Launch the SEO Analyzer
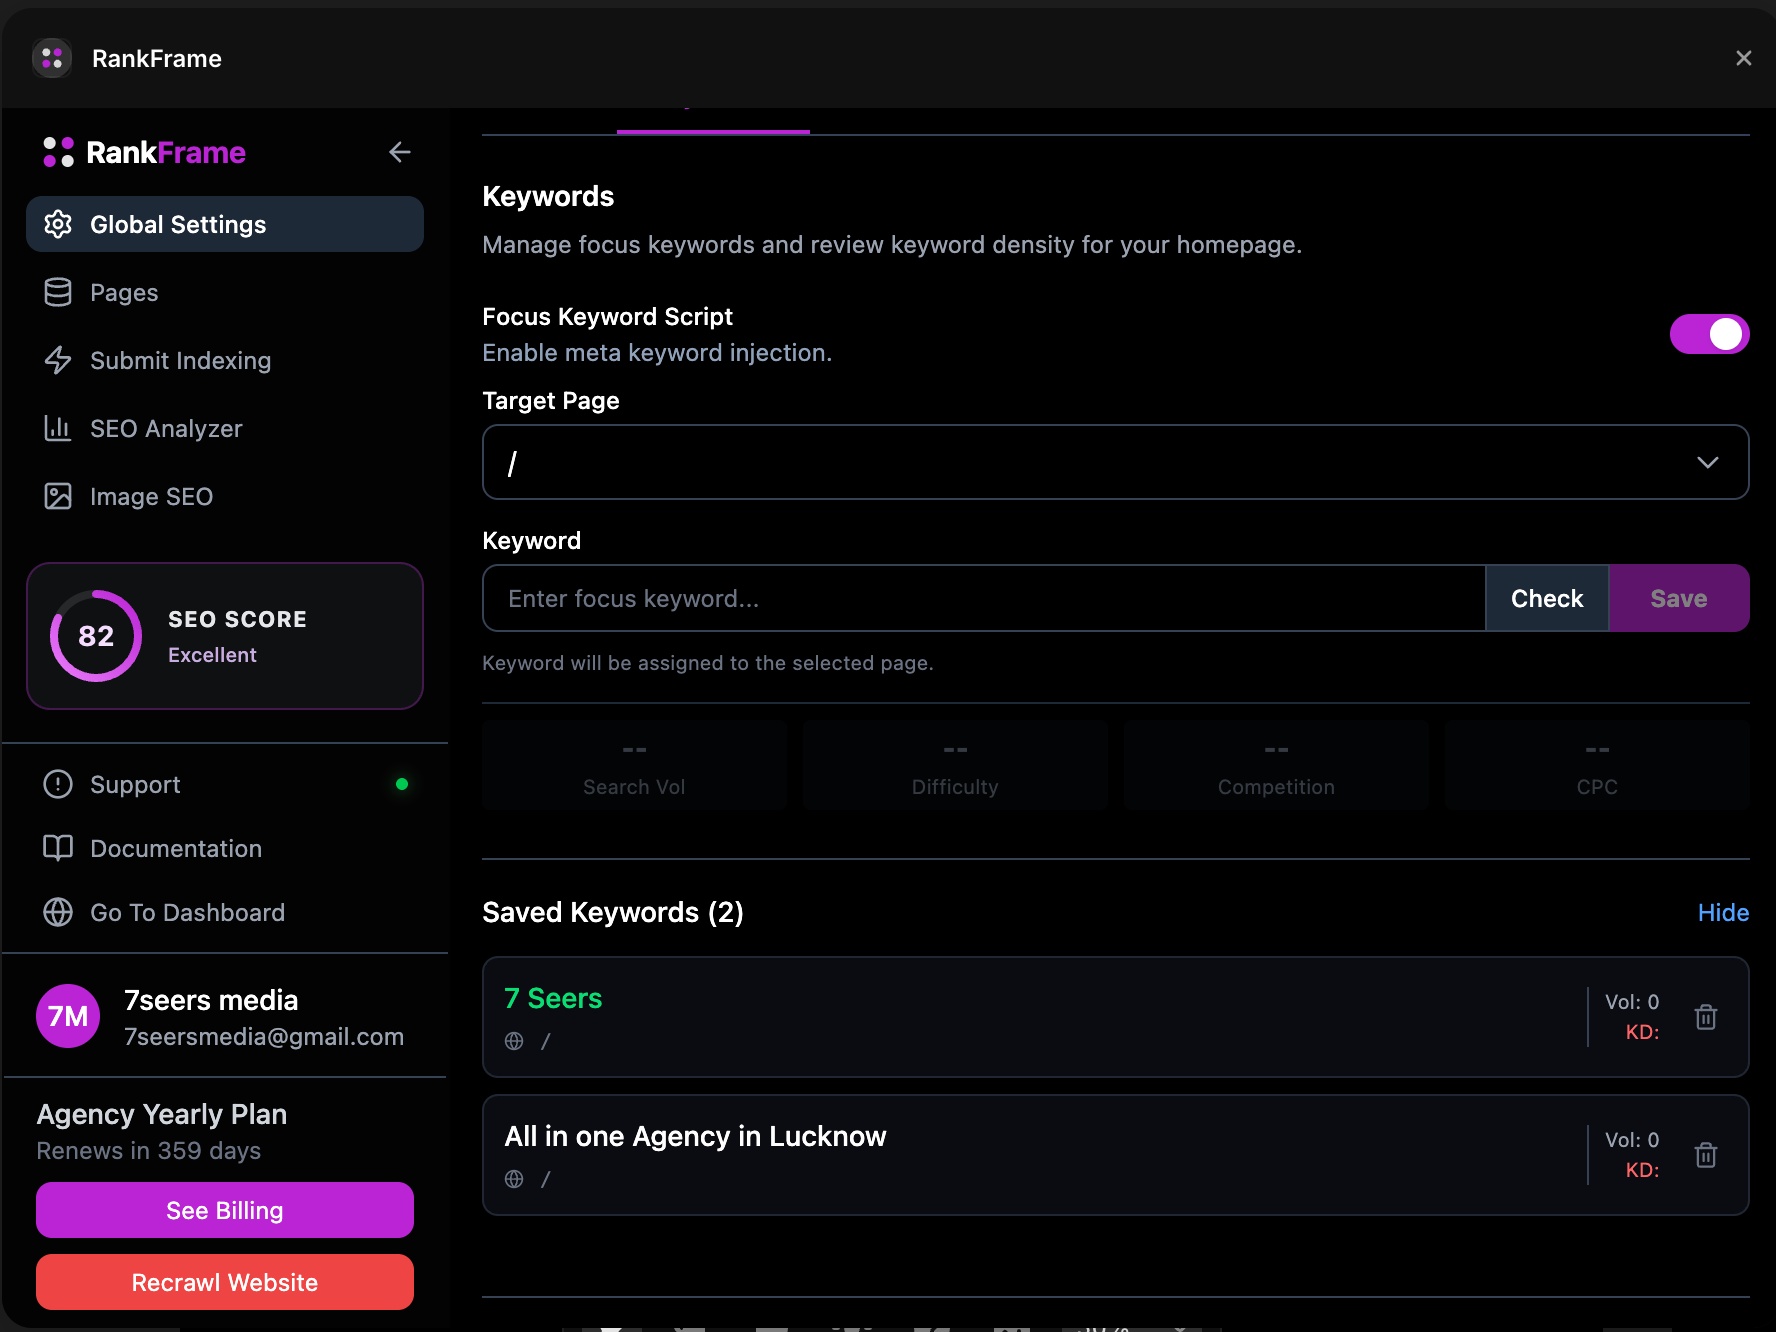 [x=166, y=428]
